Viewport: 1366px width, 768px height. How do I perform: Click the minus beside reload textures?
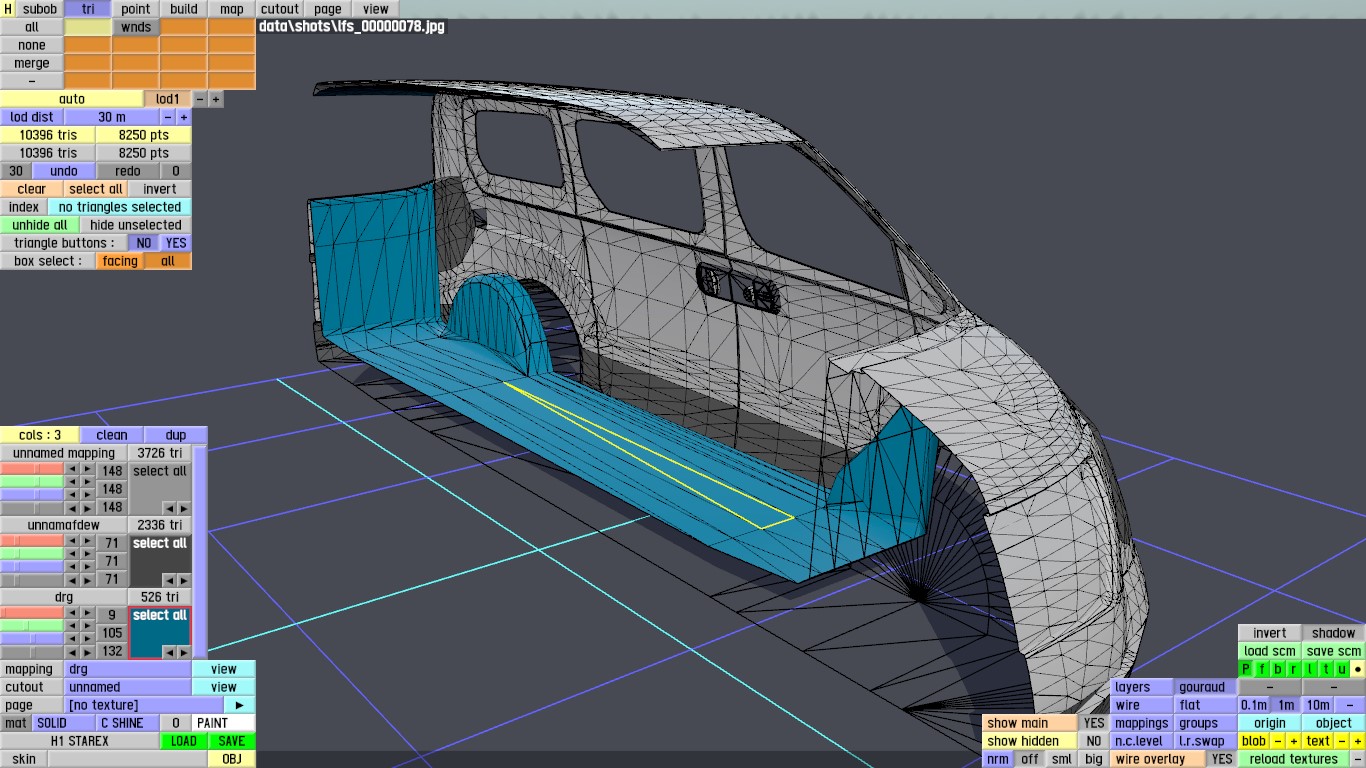point(1357,759)
